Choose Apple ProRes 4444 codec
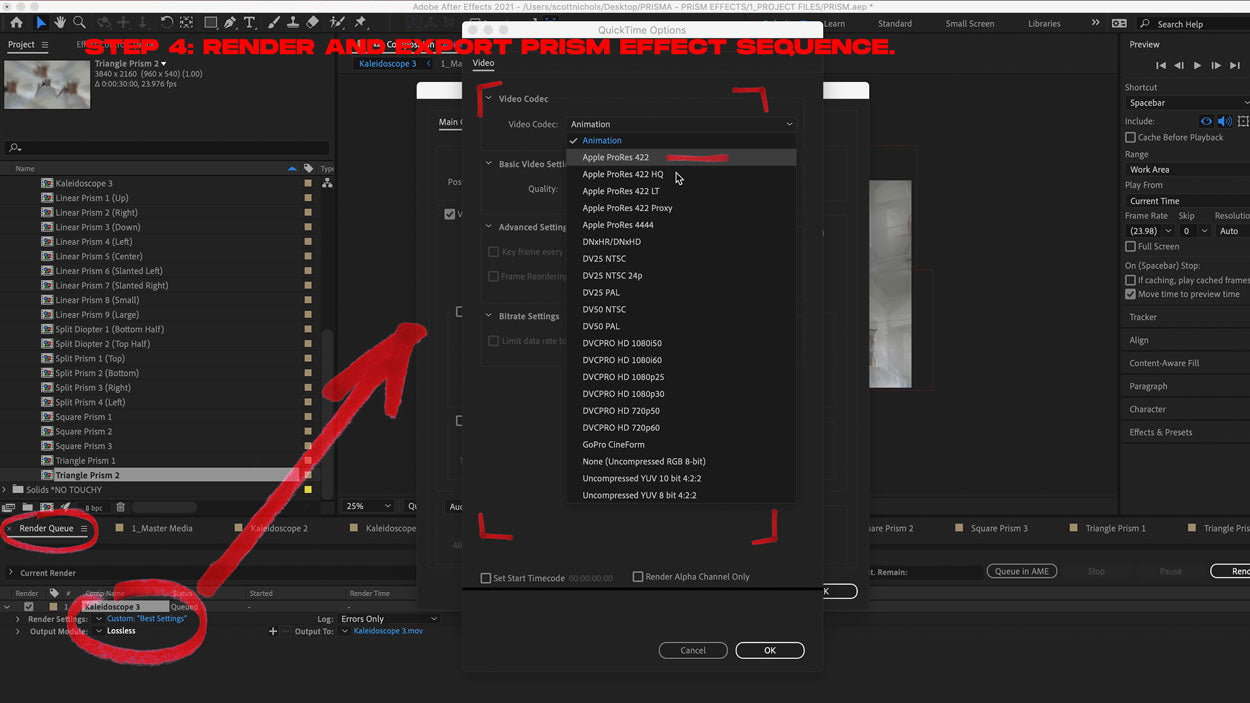The height and width of the screenshot is (703, 1250). 681,225
